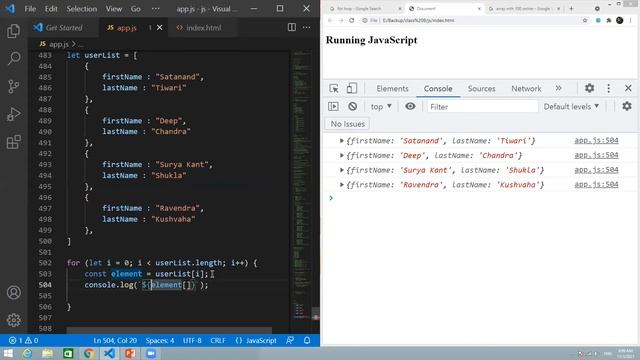
Task: Open the Default levels dropdown
Action: 571,107
